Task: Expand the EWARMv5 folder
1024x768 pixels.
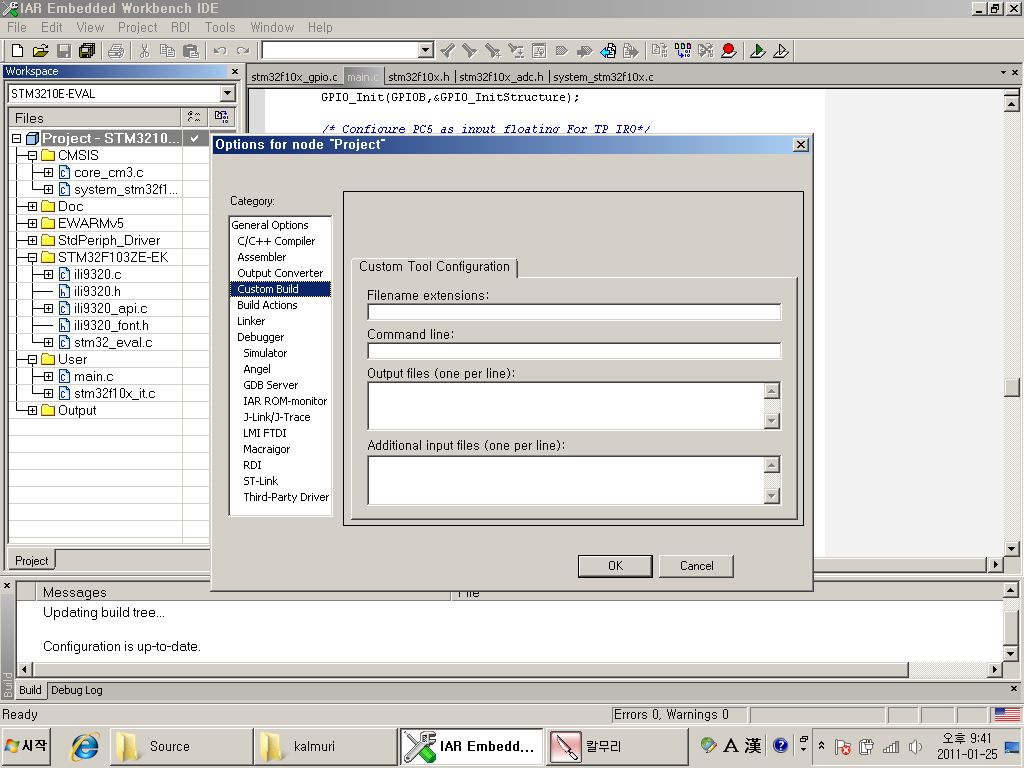Action: click(32, 223)
